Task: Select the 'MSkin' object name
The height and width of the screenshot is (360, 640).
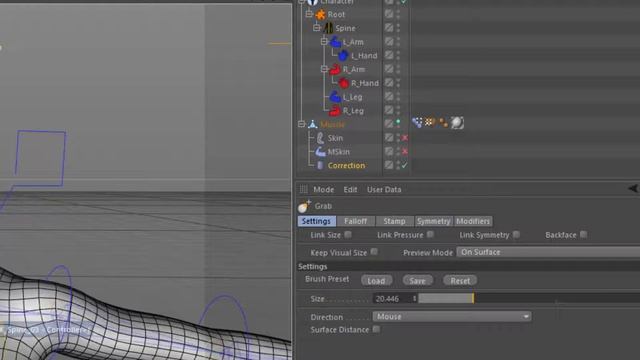Action: 339,152
